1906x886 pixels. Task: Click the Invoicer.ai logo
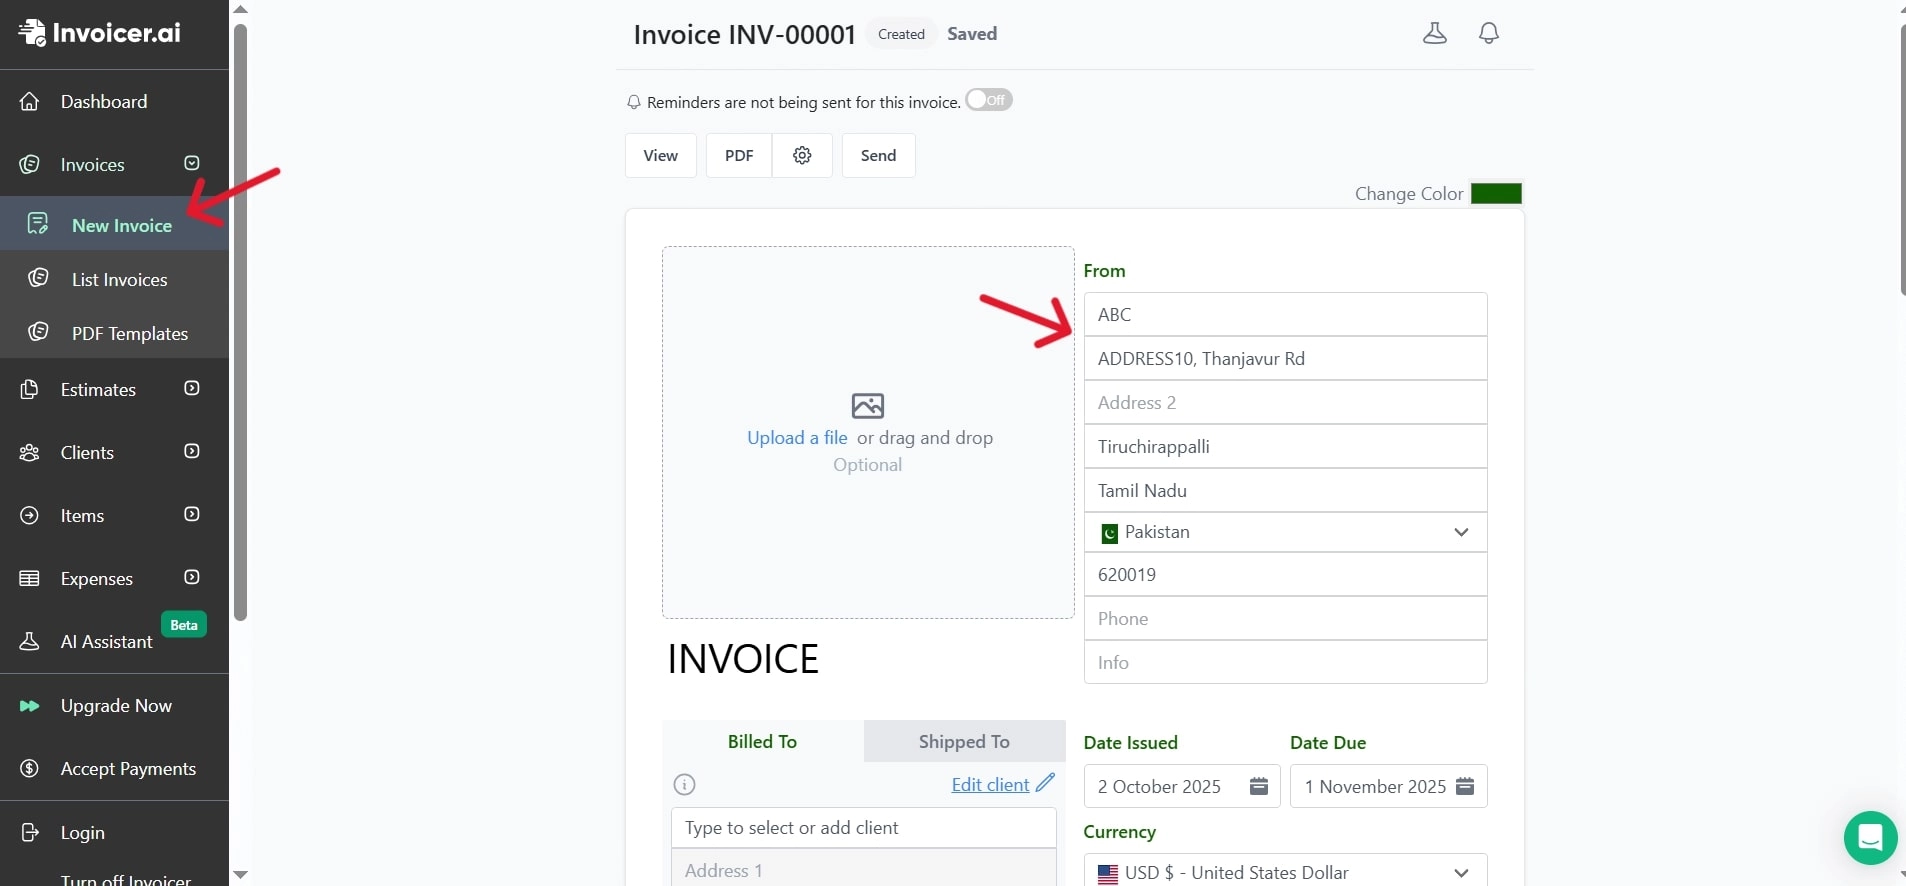(99, 33)
